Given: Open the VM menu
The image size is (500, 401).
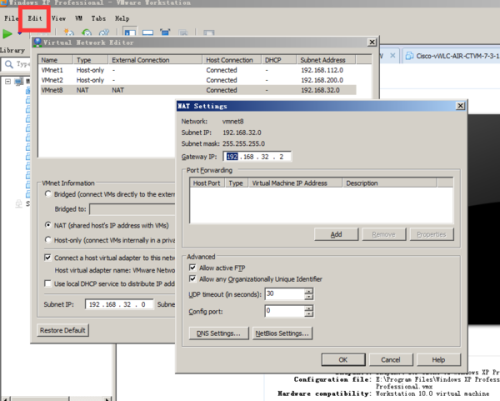Looking at the screenshot, I should click(x=79, y=18).
